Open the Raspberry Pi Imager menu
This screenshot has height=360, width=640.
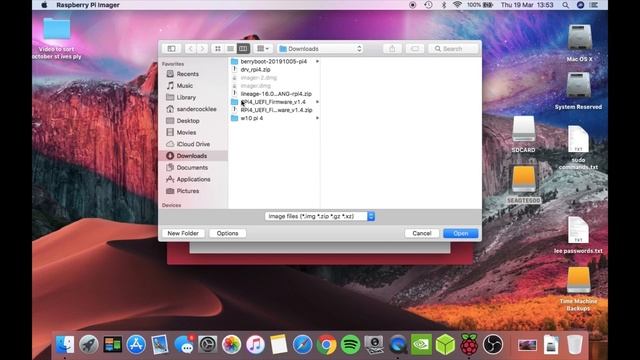88,5
